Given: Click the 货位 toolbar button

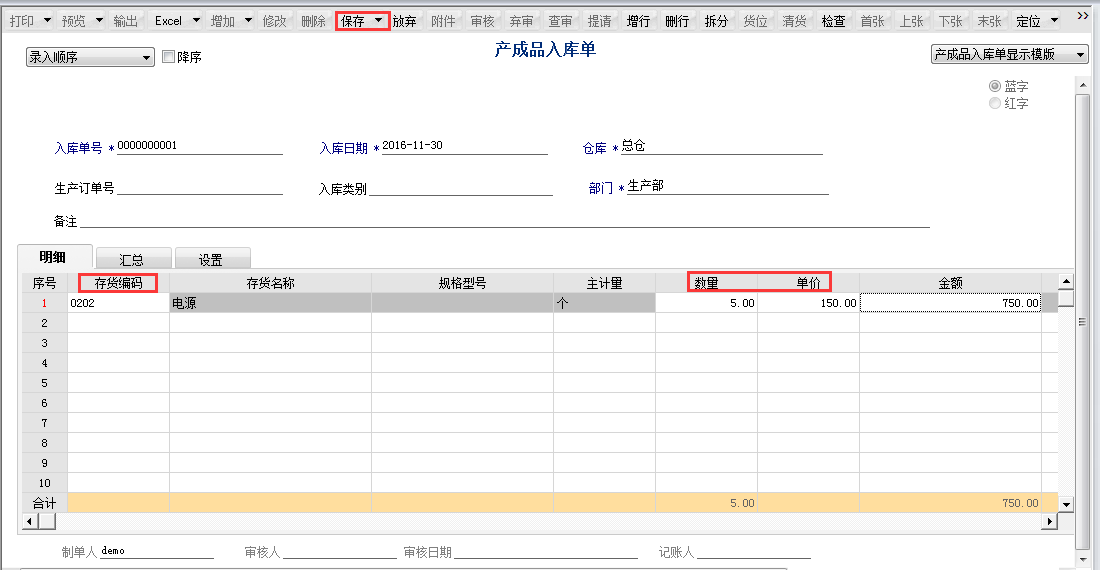Looking at the screenshot, I should click(x=756, y=21).
